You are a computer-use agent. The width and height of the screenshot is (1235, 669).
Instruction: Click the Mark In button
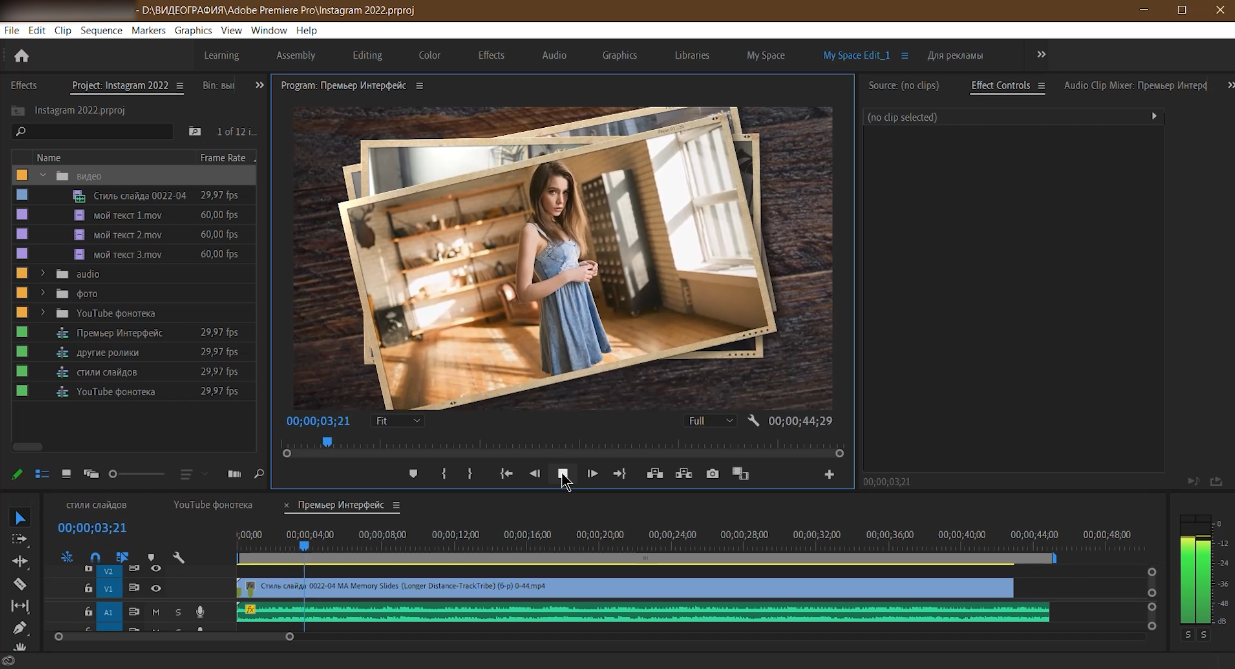(444, 474)
